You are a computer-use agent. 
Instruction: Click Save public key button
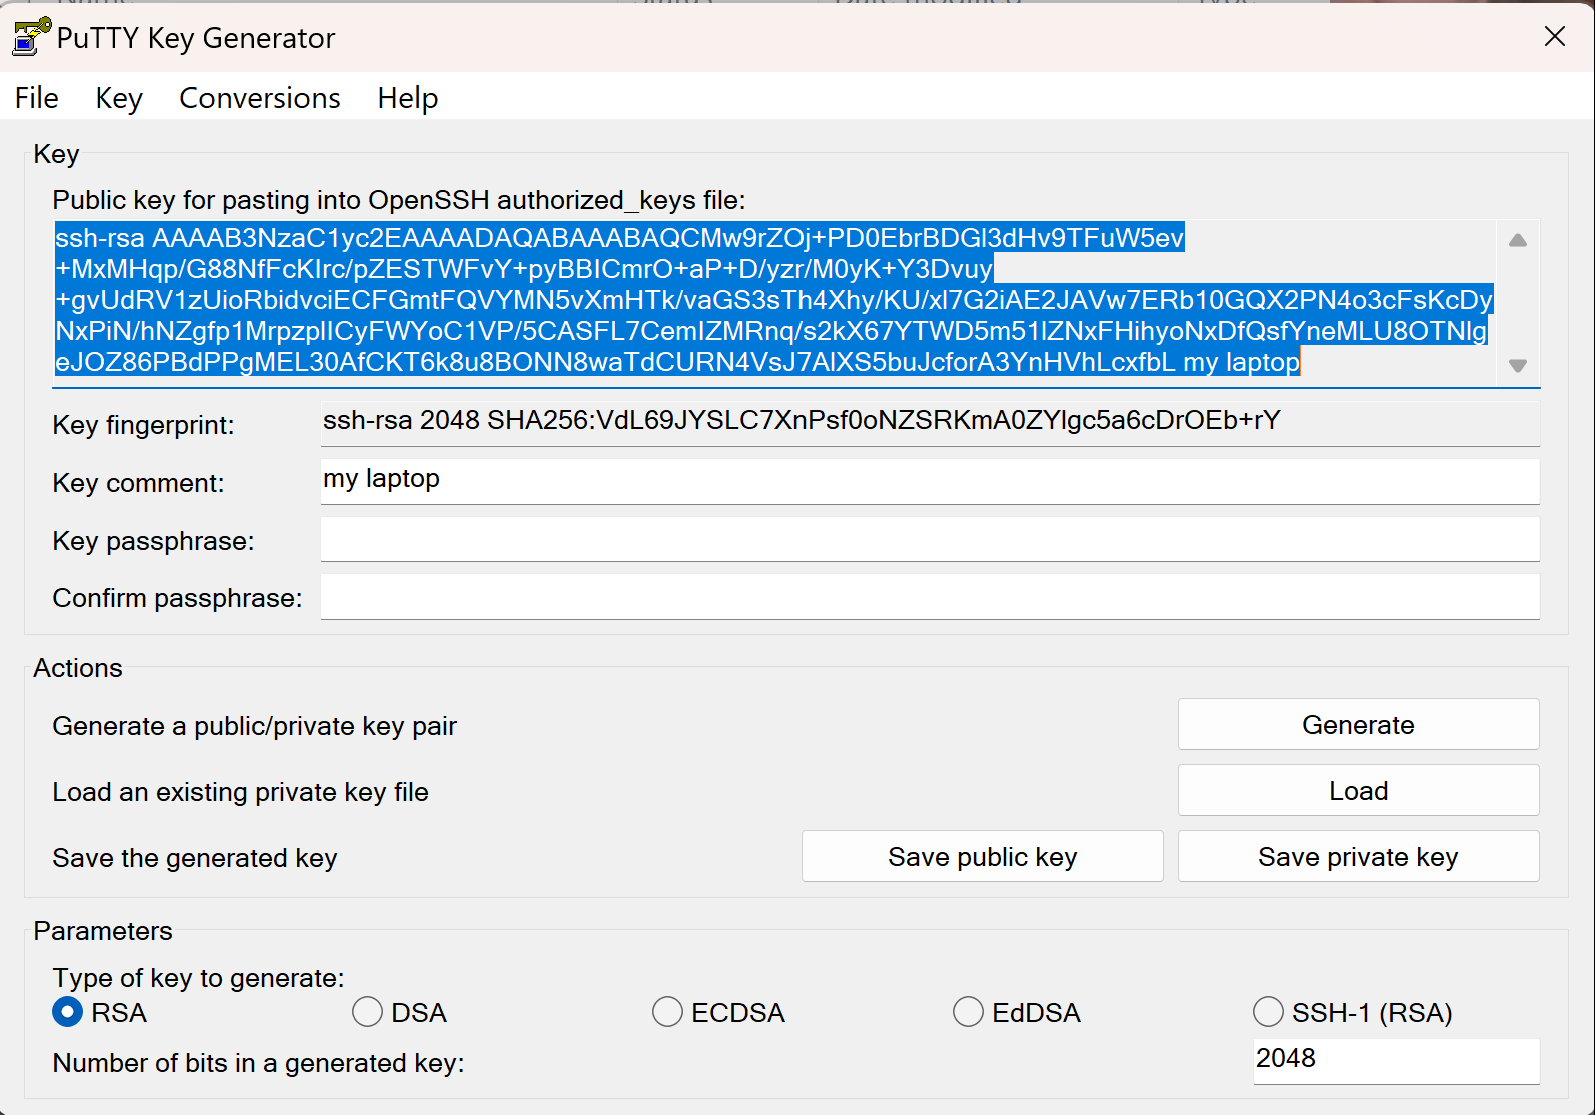[982, 856]
